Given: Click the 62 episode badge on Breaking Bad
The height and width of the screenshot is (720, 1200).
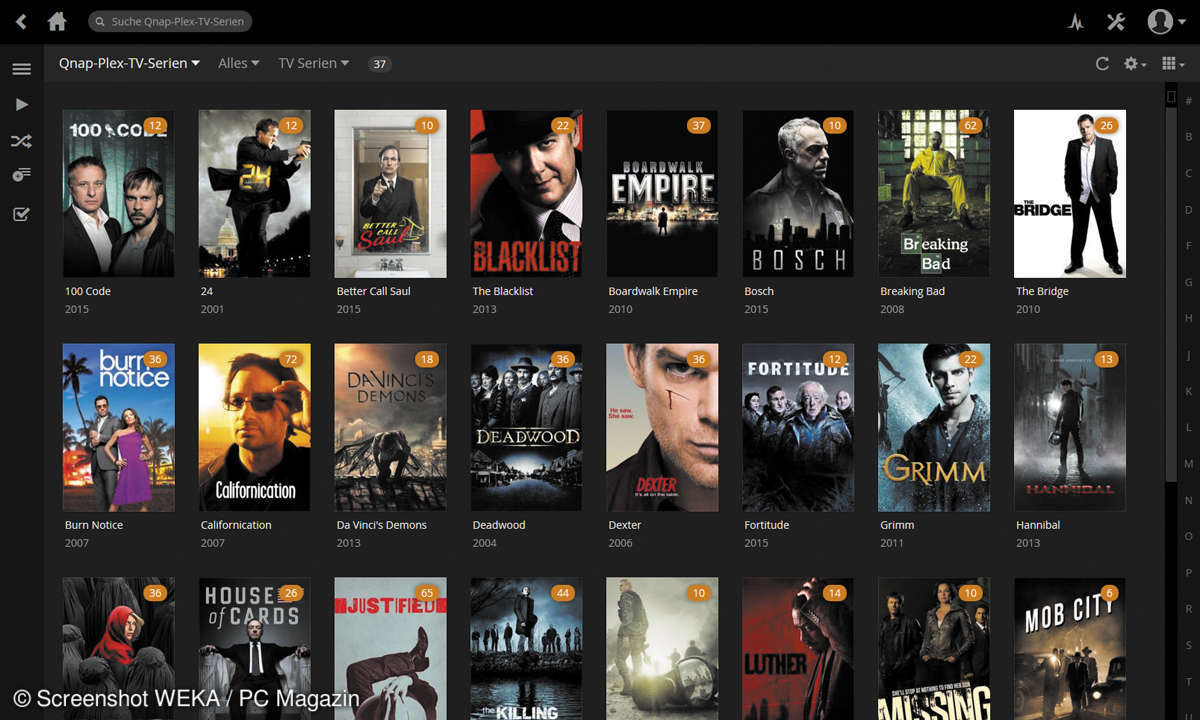Looking at the screenshot, I should (x=969, y=126).
